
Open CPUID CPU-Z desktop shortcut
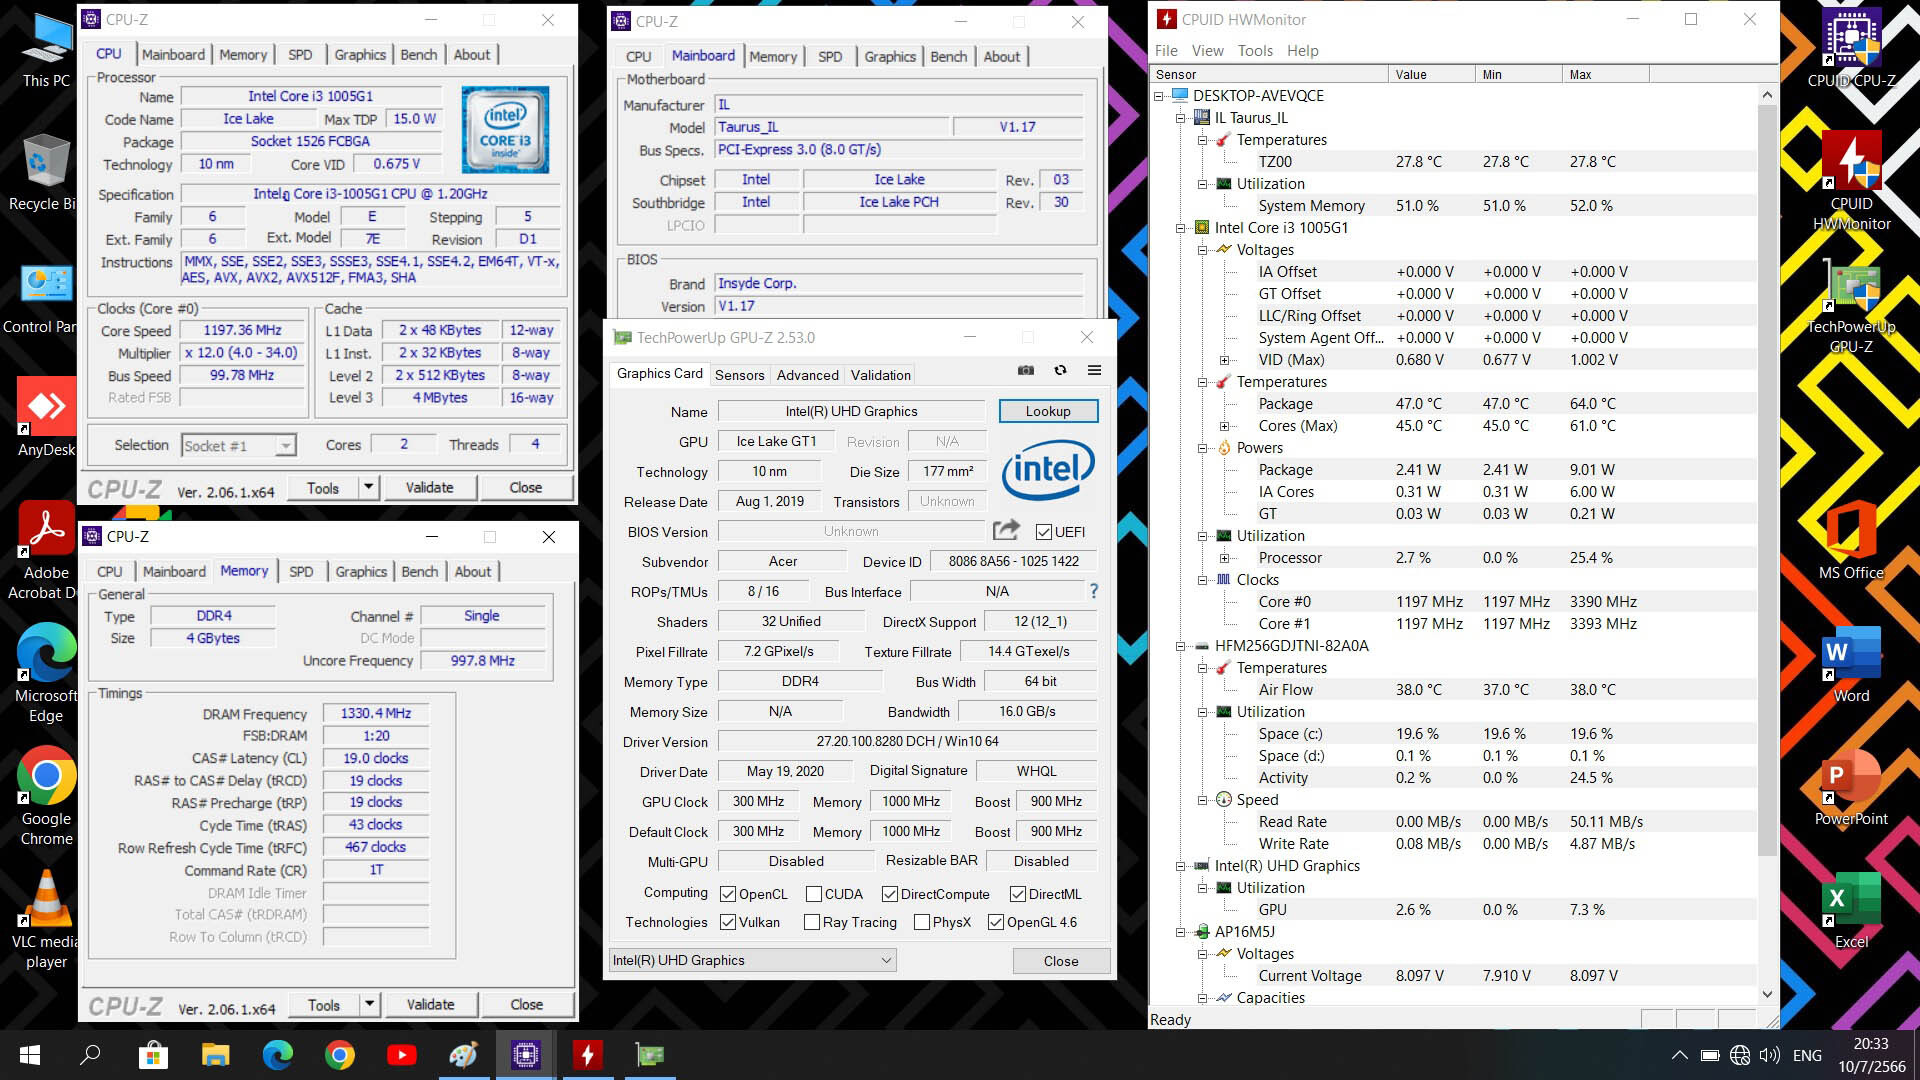pyautogui.click(x=1851, y=48)
